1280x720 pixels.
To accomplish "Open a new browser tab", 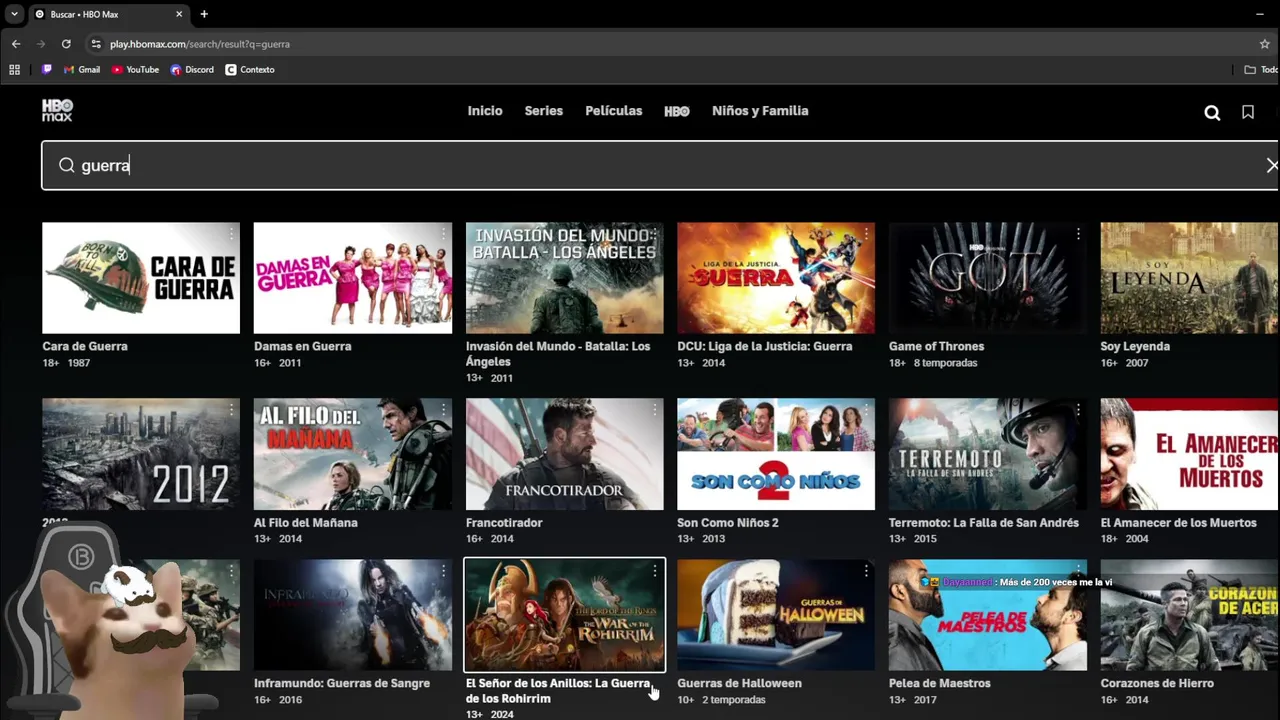I will pyautogui.click(x=204, y=14).
